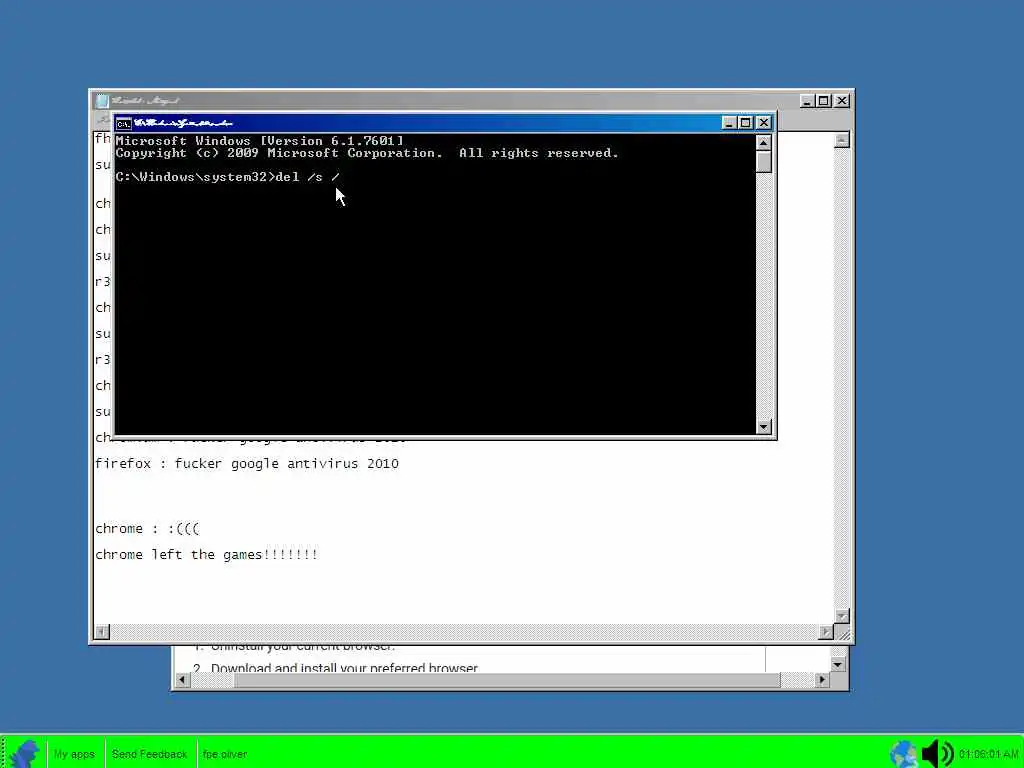Click the Copyright 2009 Microsoft Corporation line

pyautogui.click(x=366, y=153)
